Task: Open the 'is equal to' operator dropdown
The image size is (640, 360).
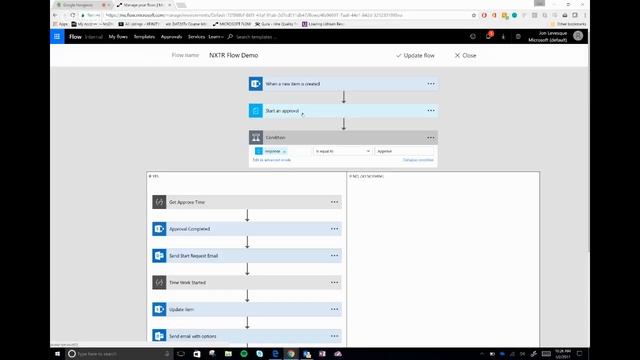Action: click(x=342, y=151)
